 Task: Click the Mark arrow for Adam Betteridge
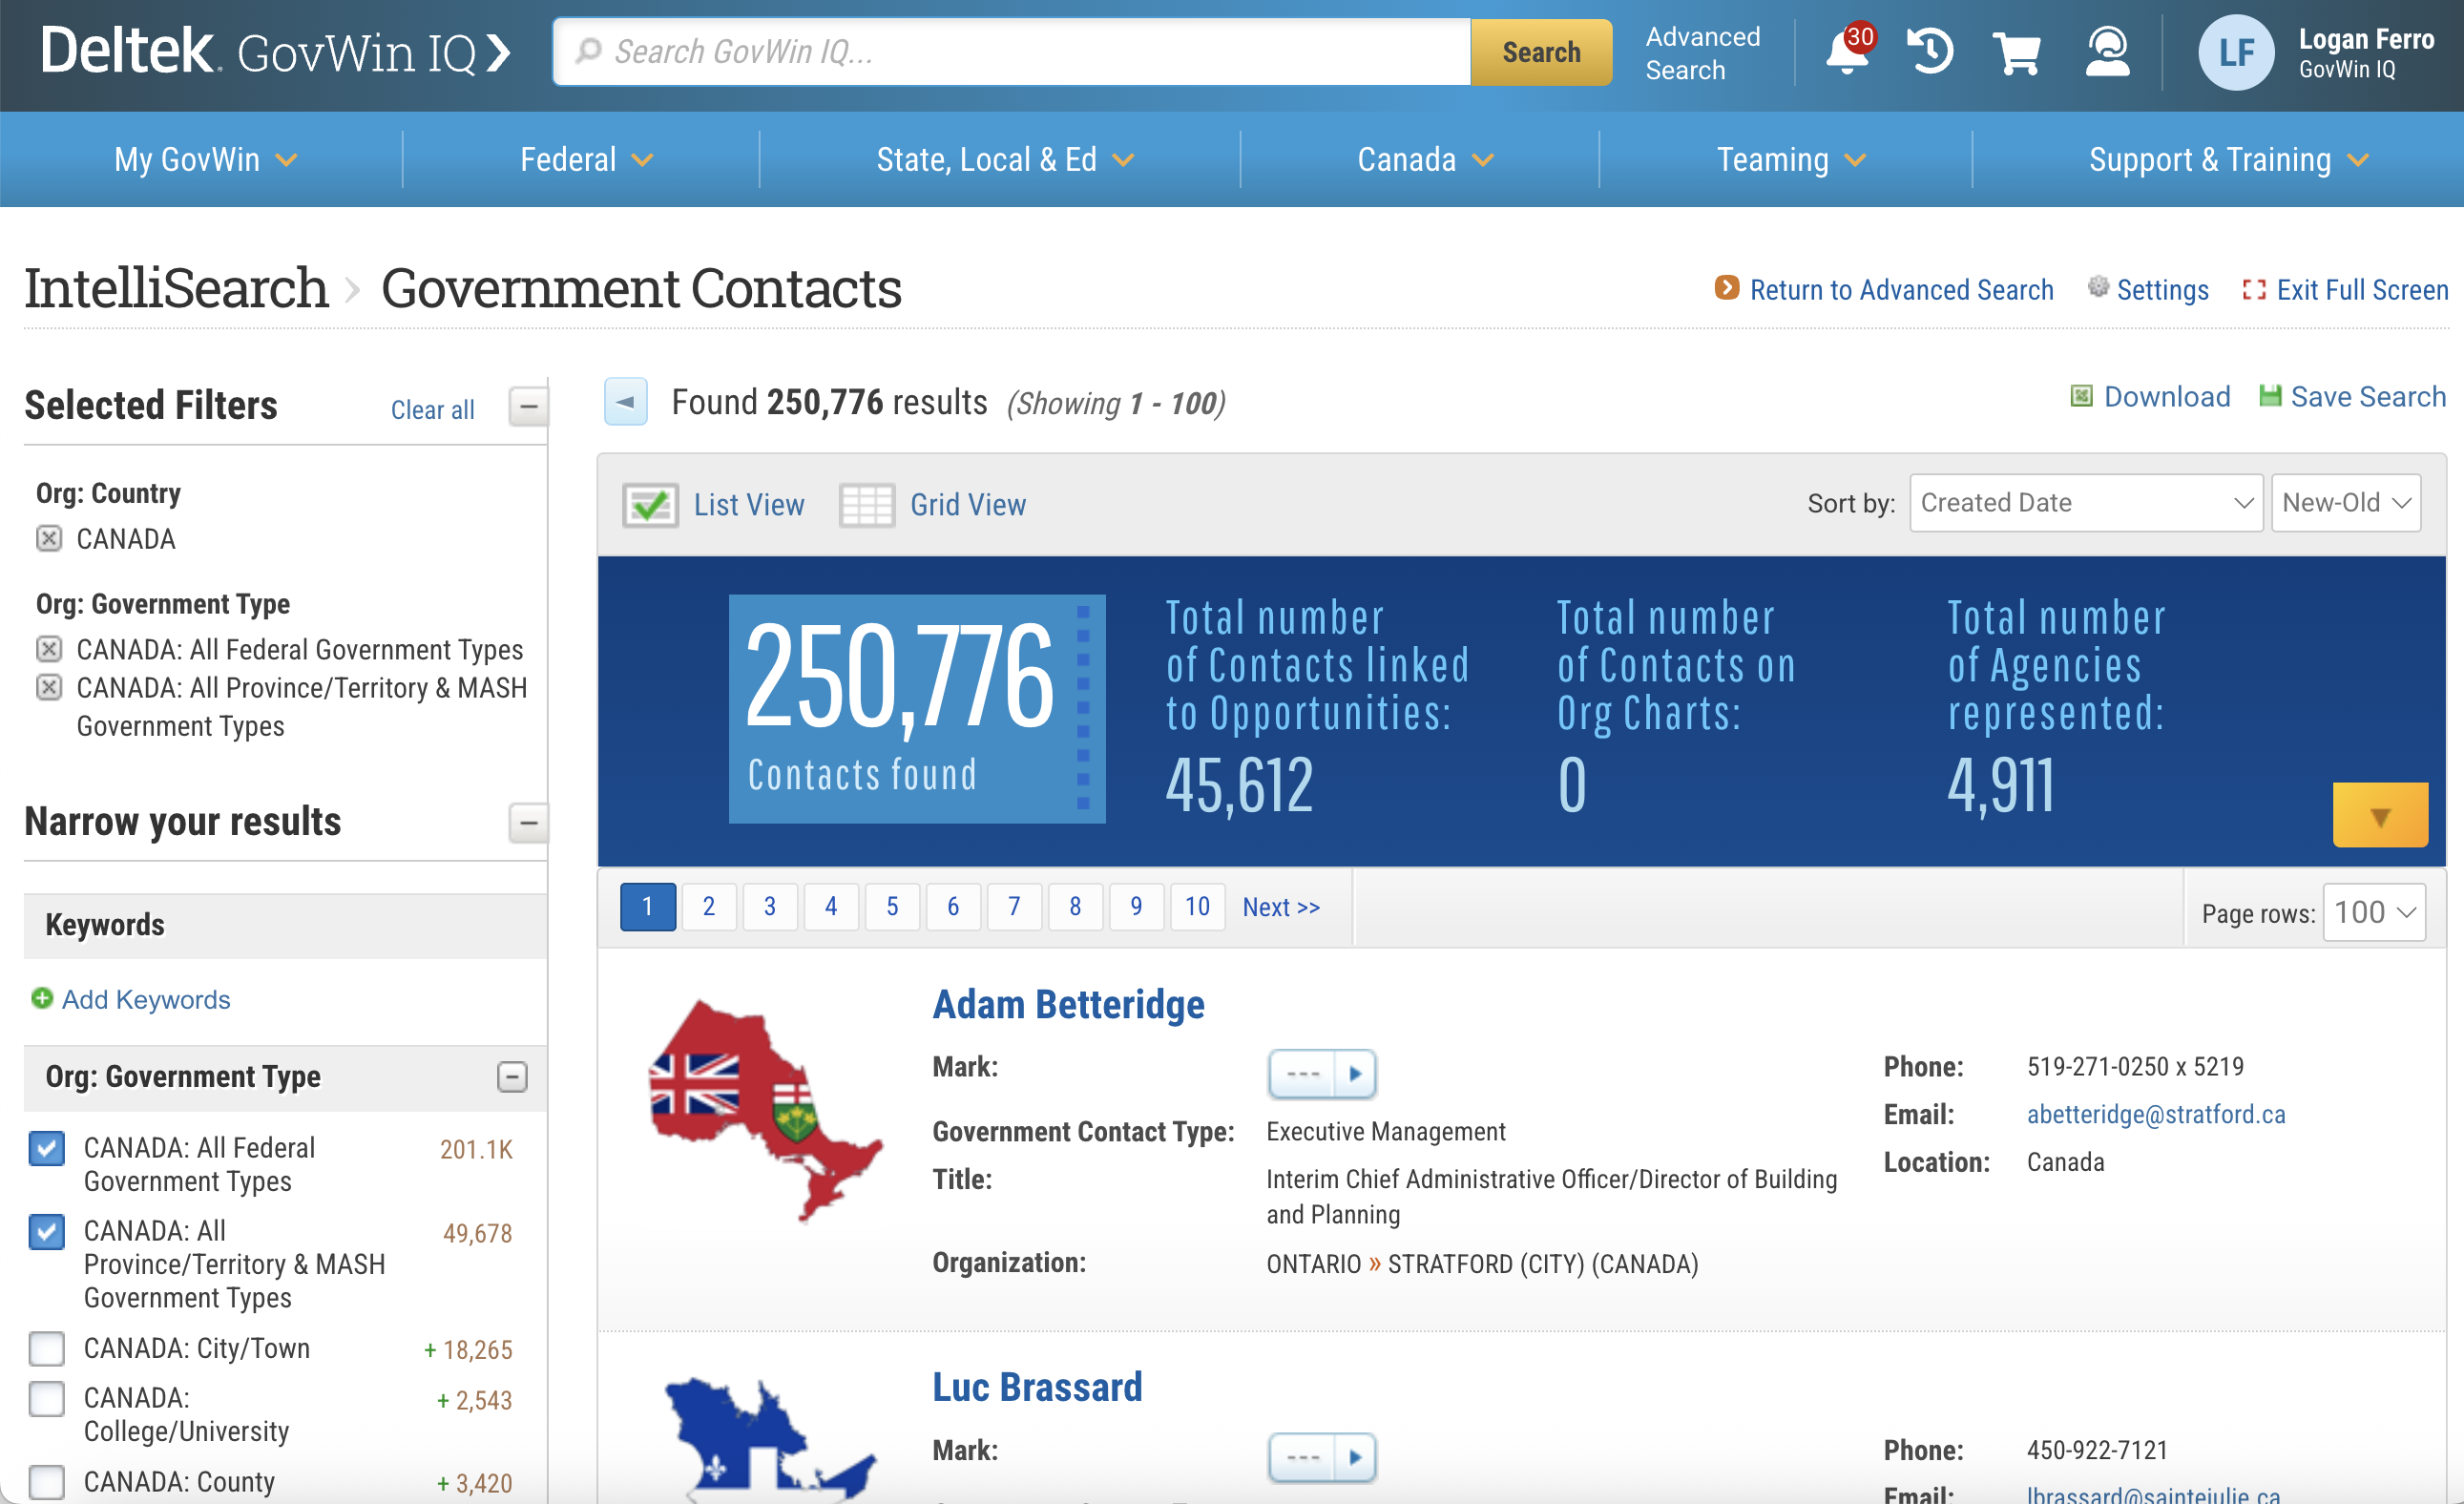[1355, 1073]
